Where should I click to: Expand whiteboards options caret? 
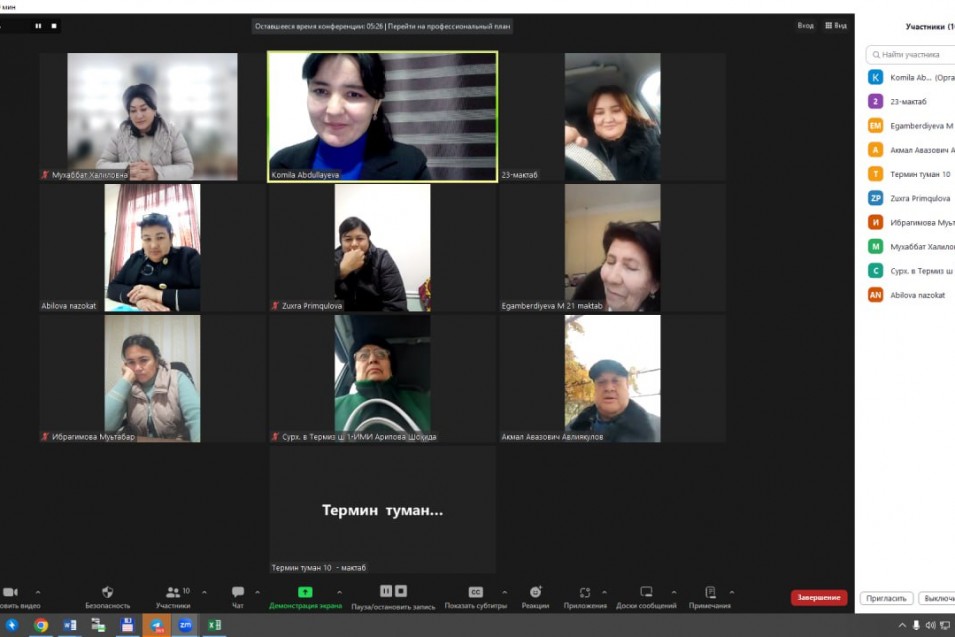click(674, 592)
